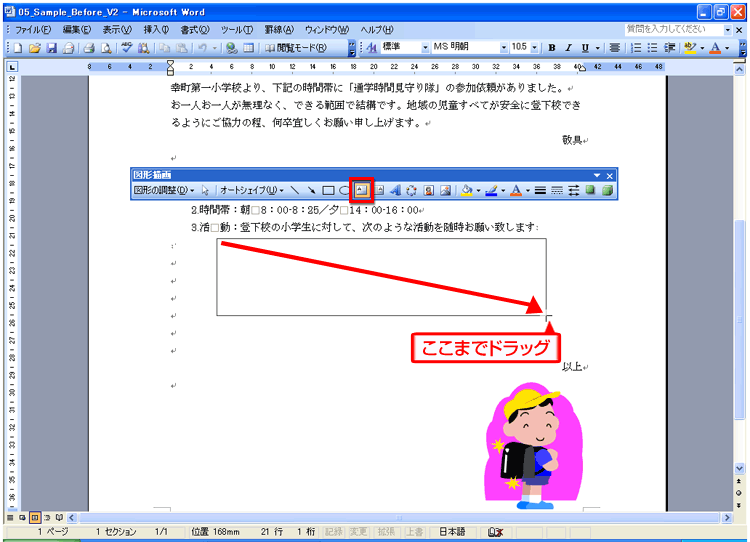The width and height of the screenshot is (750, 542).
Task: Select the Vertical Text Box tool
Action: (x=379, y=190)
